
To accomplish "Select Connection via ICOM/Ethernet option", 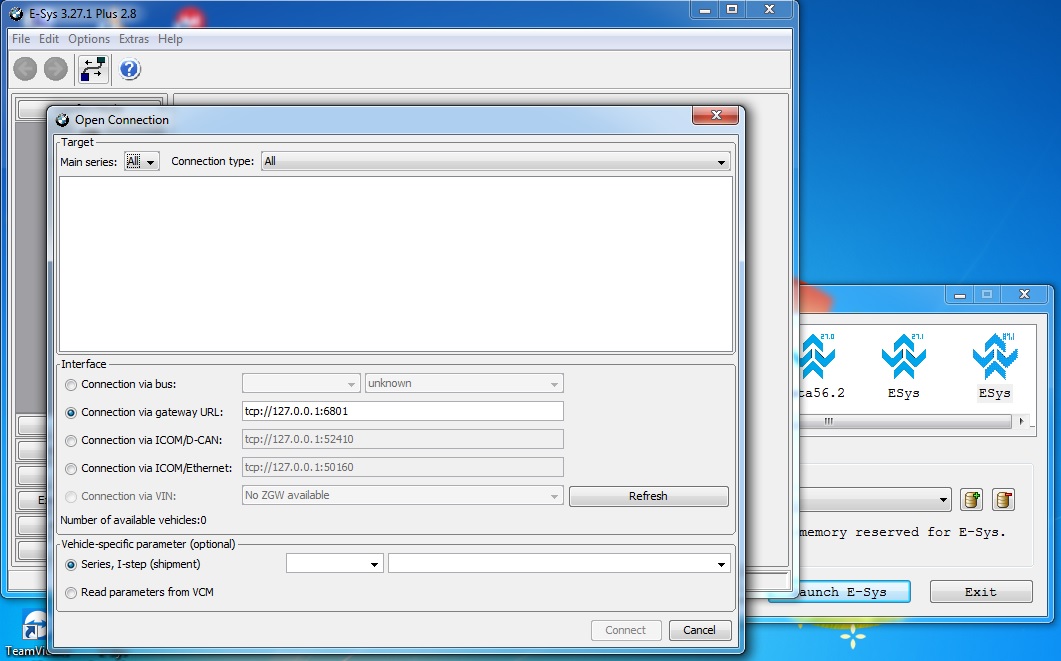I will [x=71, y=469].
